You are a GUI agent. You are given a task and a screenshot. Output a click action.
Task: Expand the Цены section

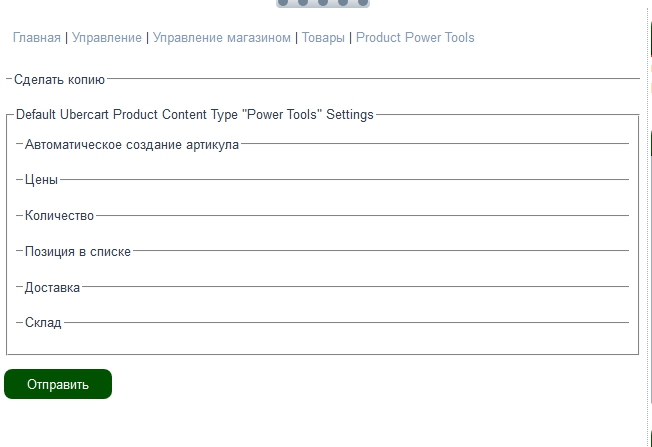click(41, 180)
